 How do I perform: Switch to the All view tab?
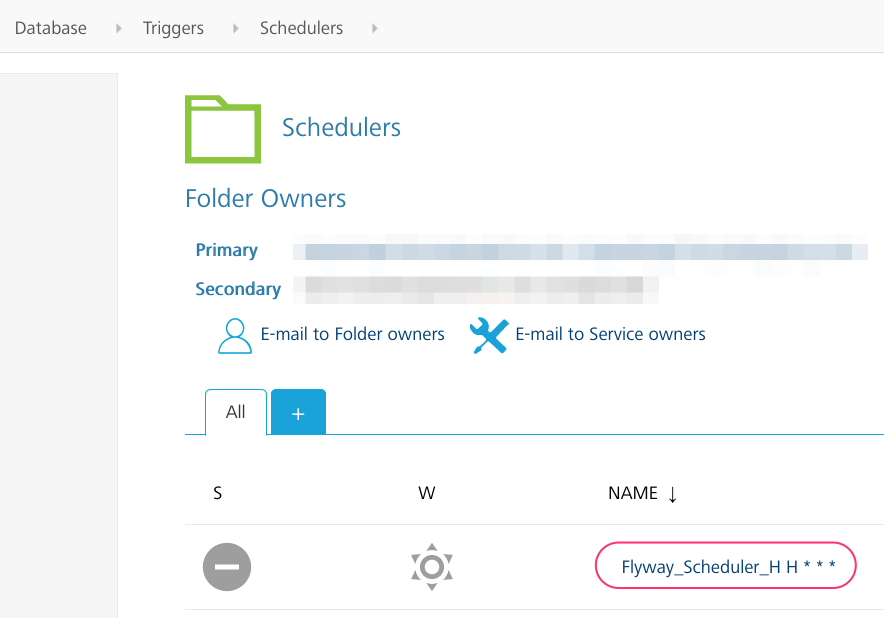(x=236, y=412)
